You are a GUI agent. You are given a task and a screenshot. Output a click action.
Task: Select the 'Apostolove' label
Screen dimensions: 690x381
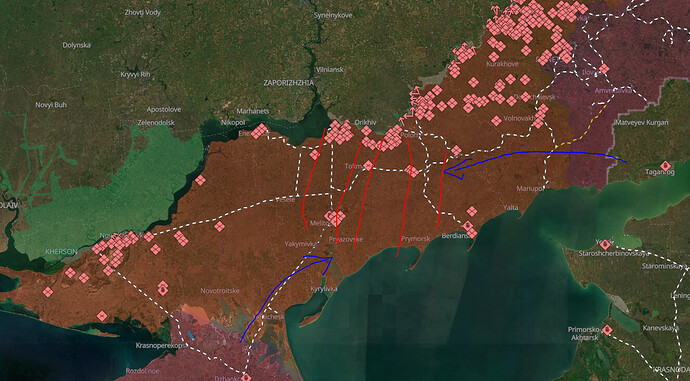pos(164,109)
